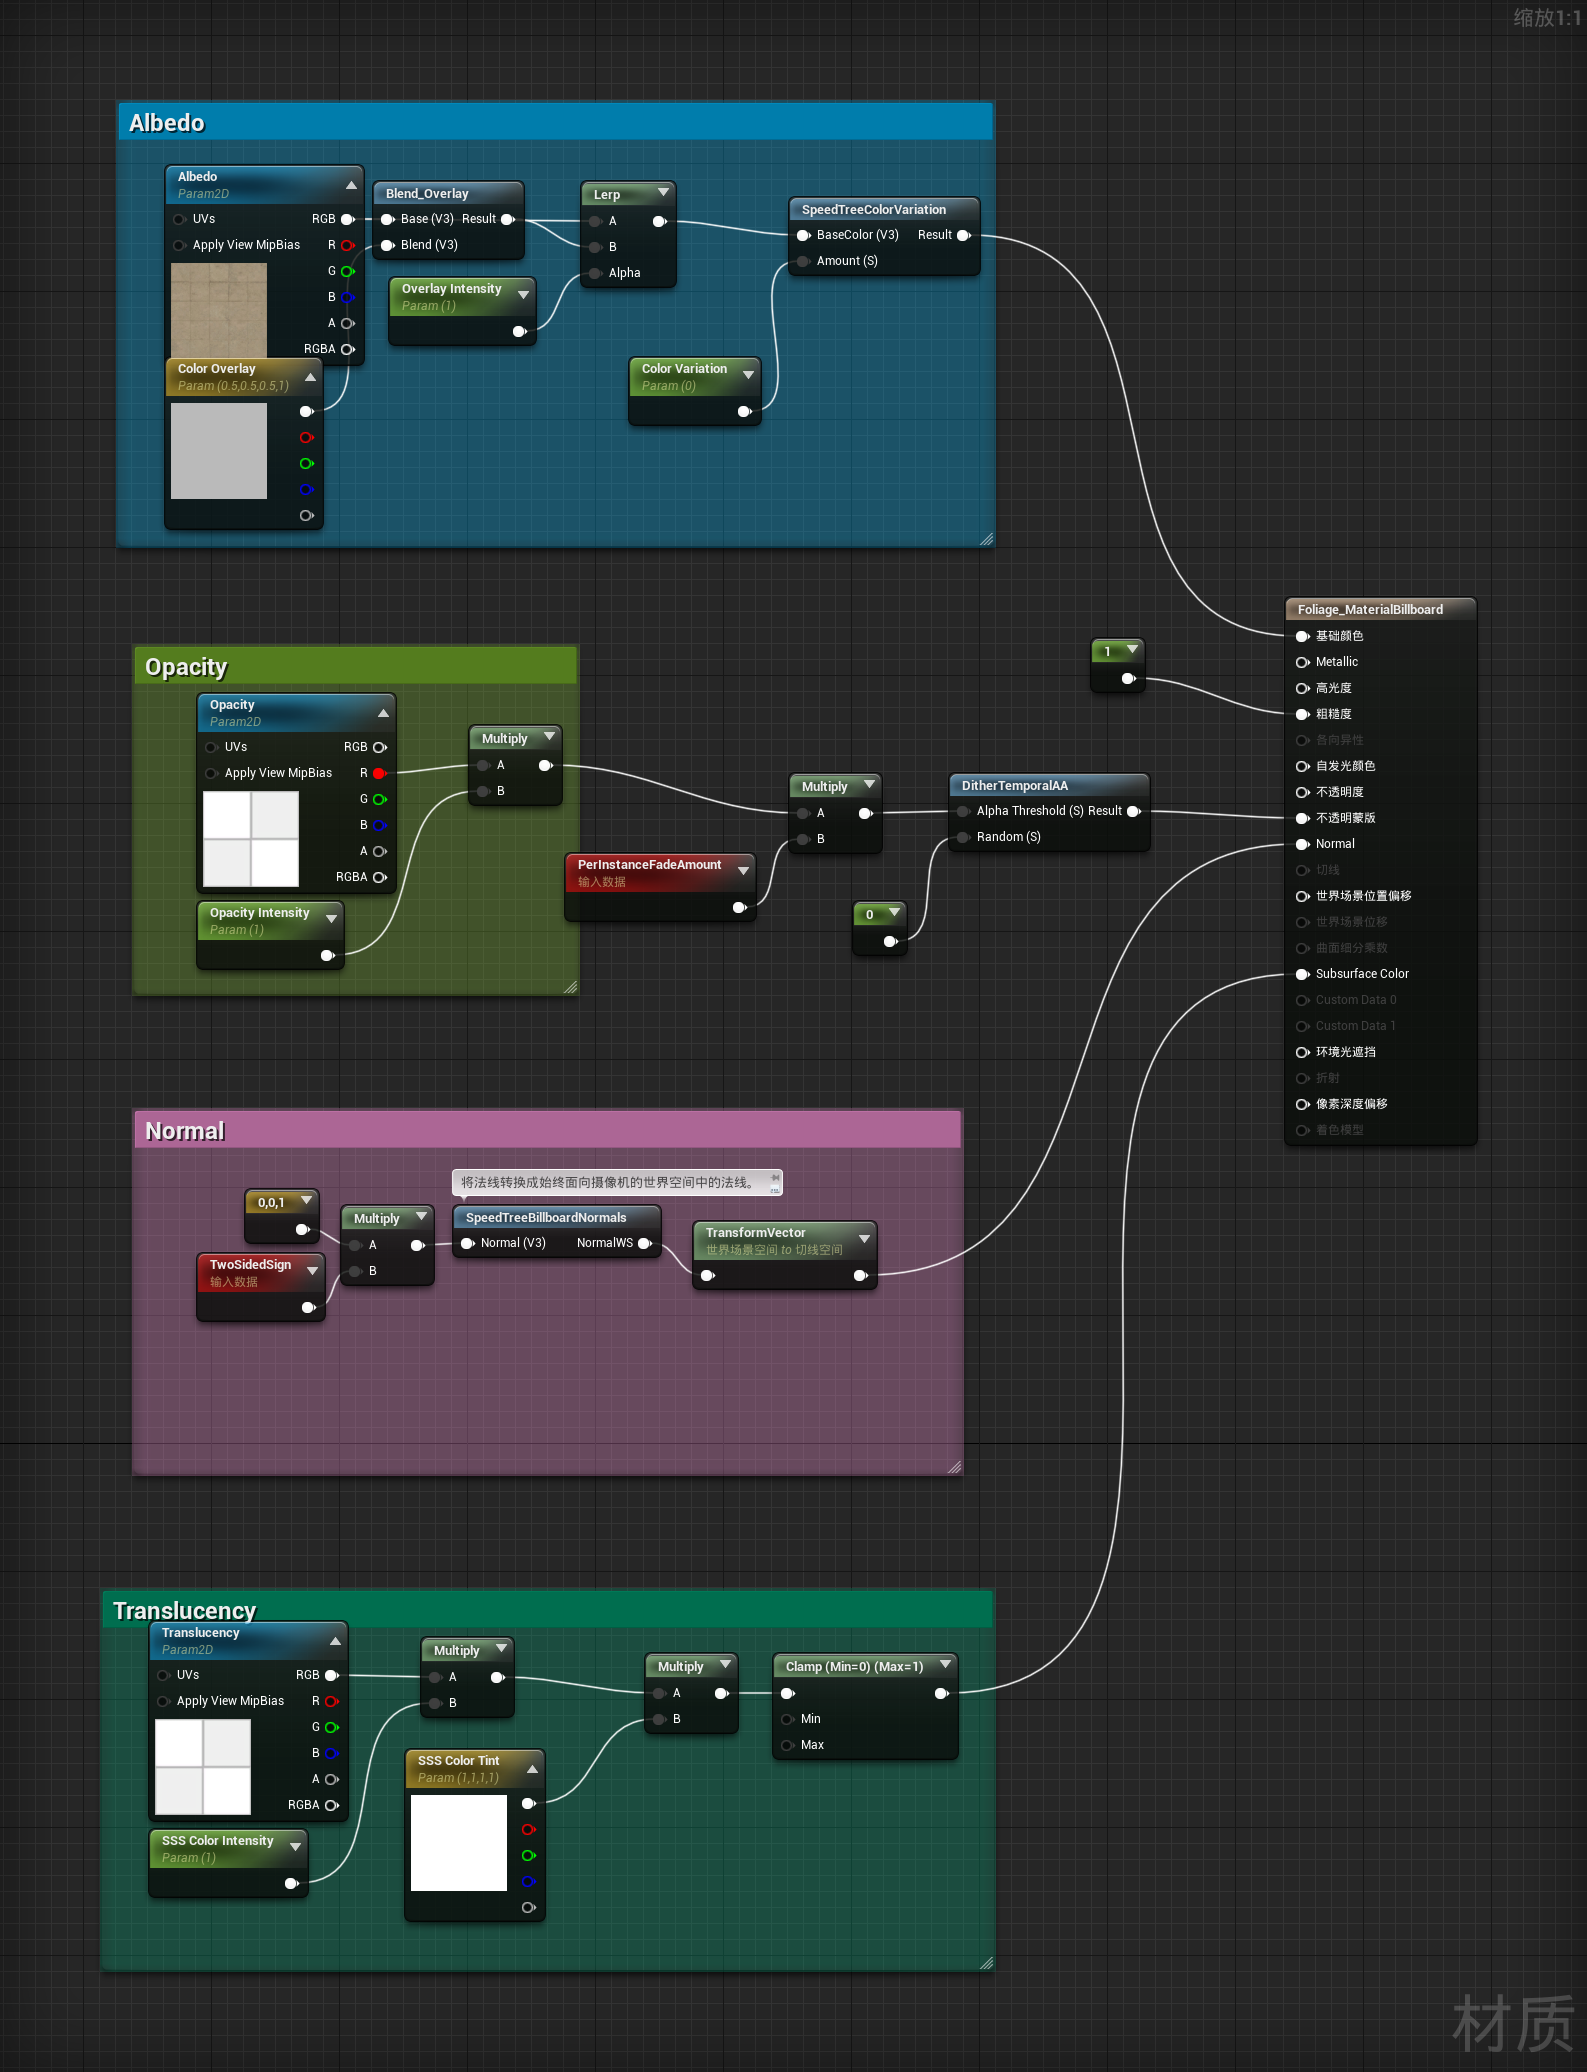Click the Opacity texture preview thumbnail
This screenshot has height=2072, width=1587.
point(251,839)
